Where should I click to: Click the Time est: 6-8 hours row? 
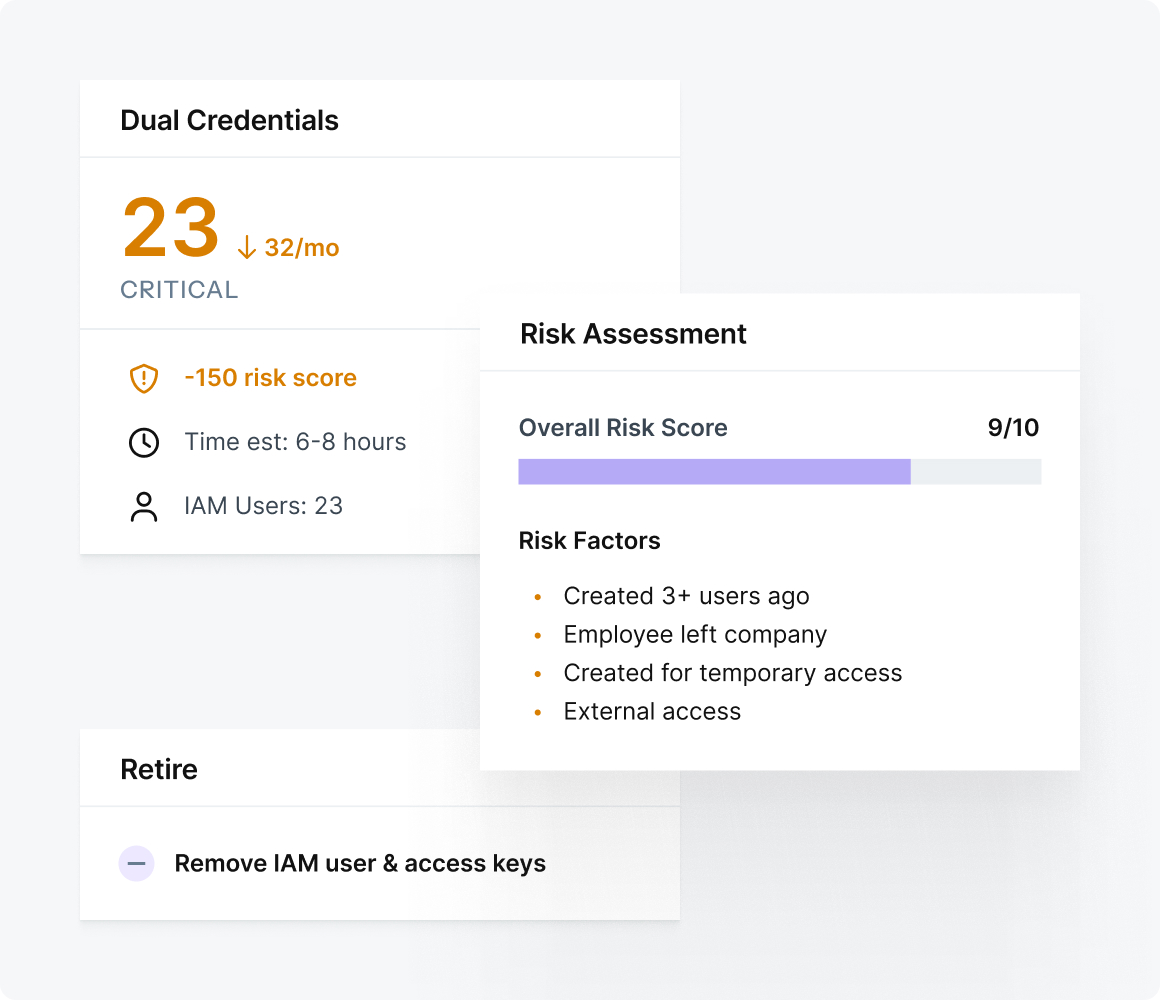295,442
